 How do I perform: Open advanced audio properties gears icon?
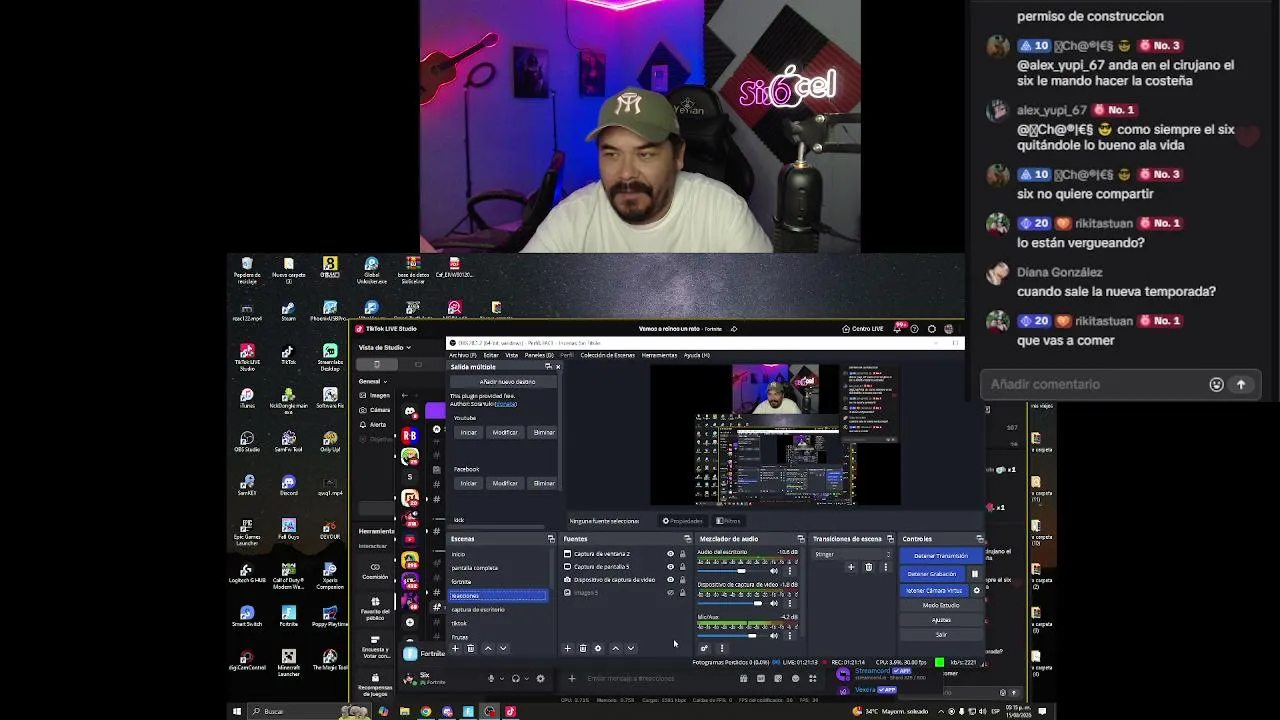pyautogui.click(x=704, y=648)
